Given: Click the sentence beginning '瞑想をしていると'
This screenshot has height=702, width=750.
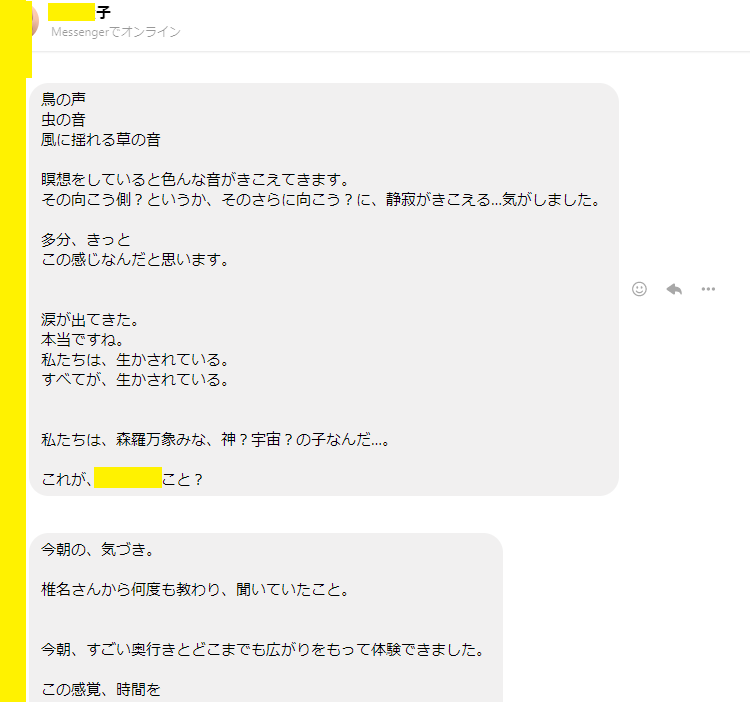Looking at the screenshot, I should pyautogui.click(x=195, y=180).
